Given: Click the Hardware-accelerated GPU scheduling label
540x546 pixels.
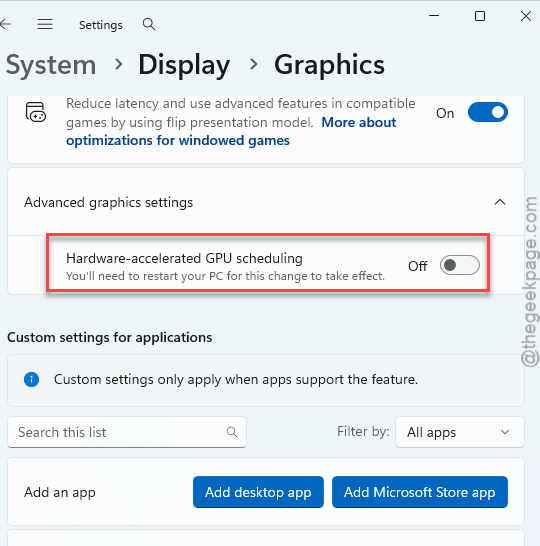Looking at the screenshot, I should (184, 258).
